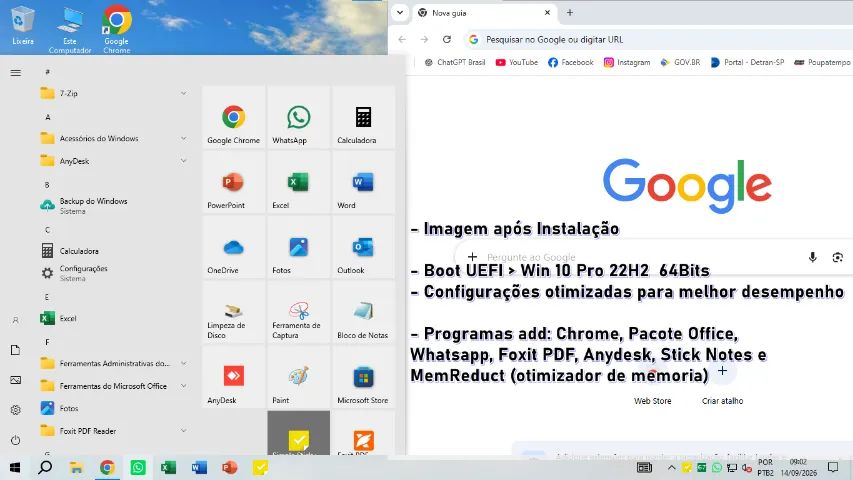Open the Bloco de Notas tile
This screenshot has height=480, width=853.
[x=363, y=312]
